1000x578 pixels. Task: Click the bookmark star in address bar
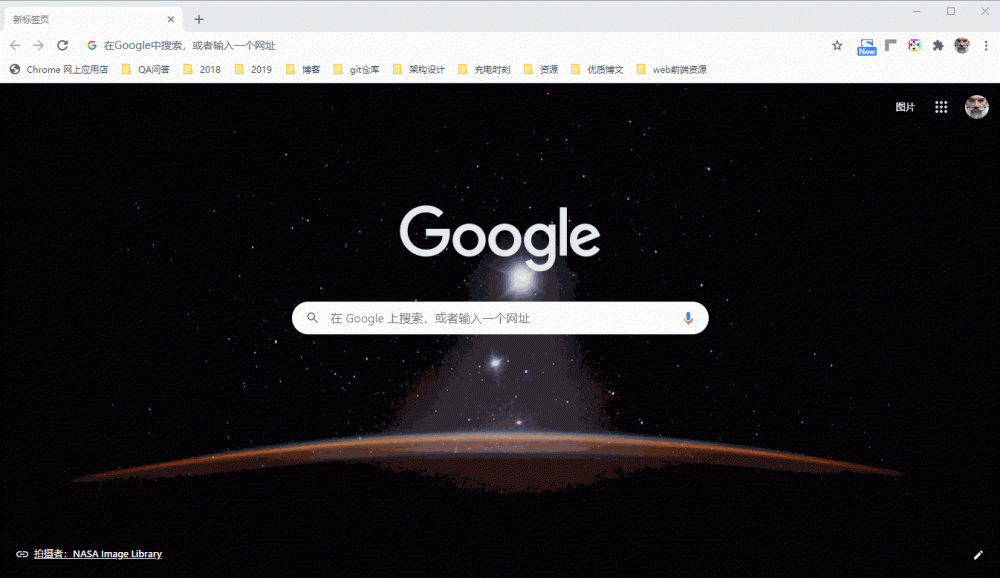[836, 45]
